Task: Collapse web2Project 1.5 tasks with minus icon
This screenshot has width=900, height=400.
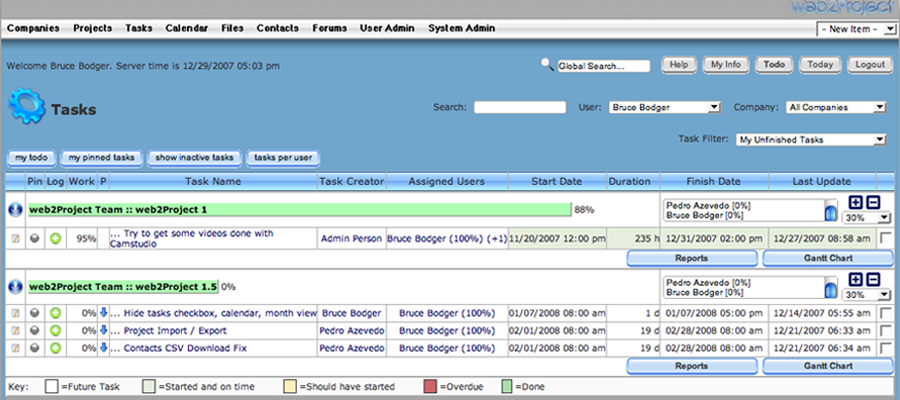Action: click(x=873, y=279)
